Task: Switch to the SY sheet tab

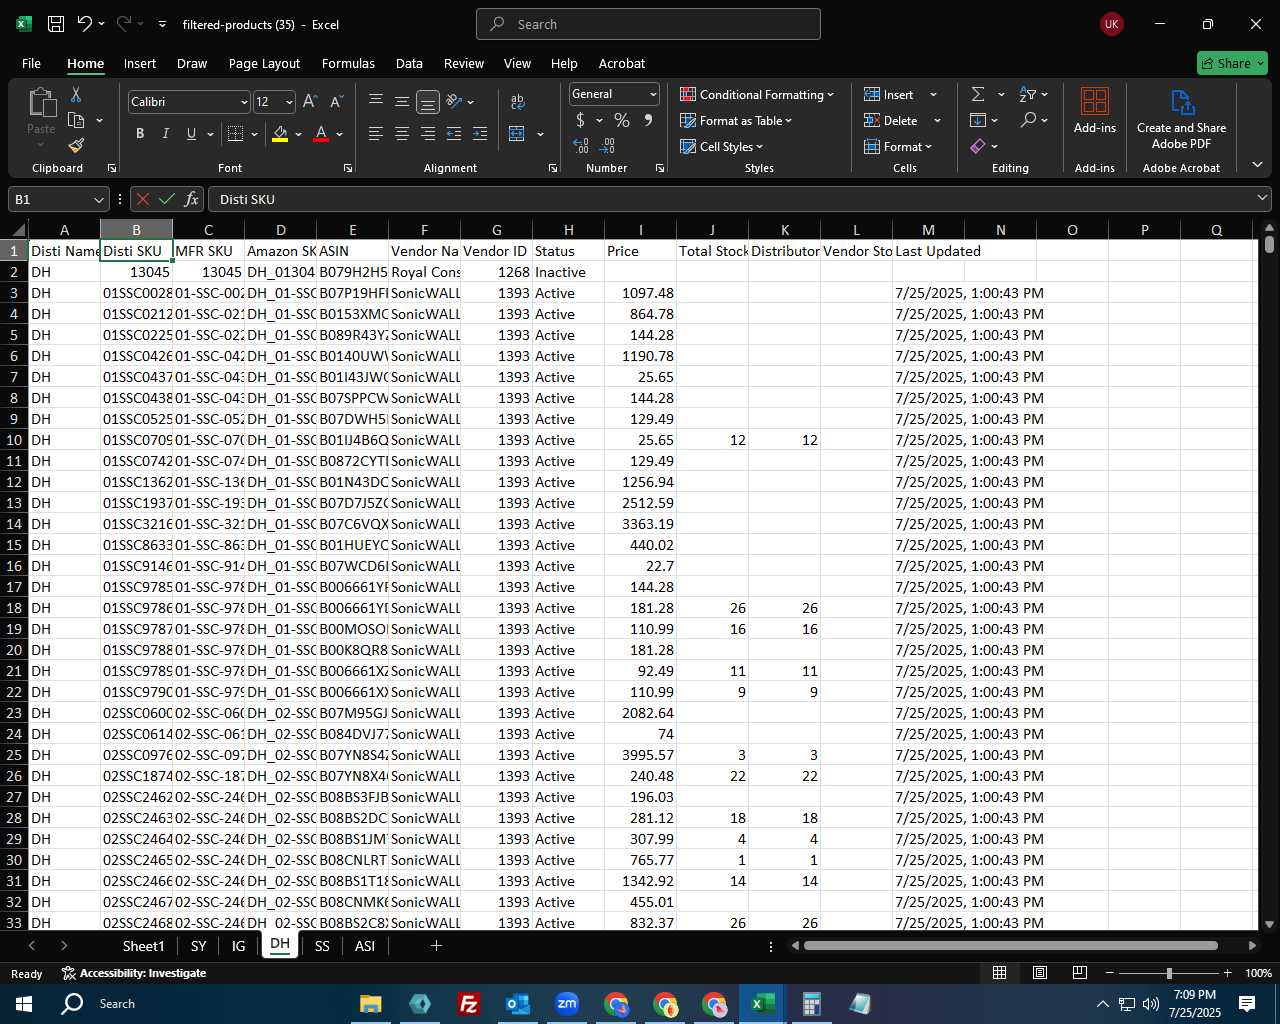Action: coord(198,945)
